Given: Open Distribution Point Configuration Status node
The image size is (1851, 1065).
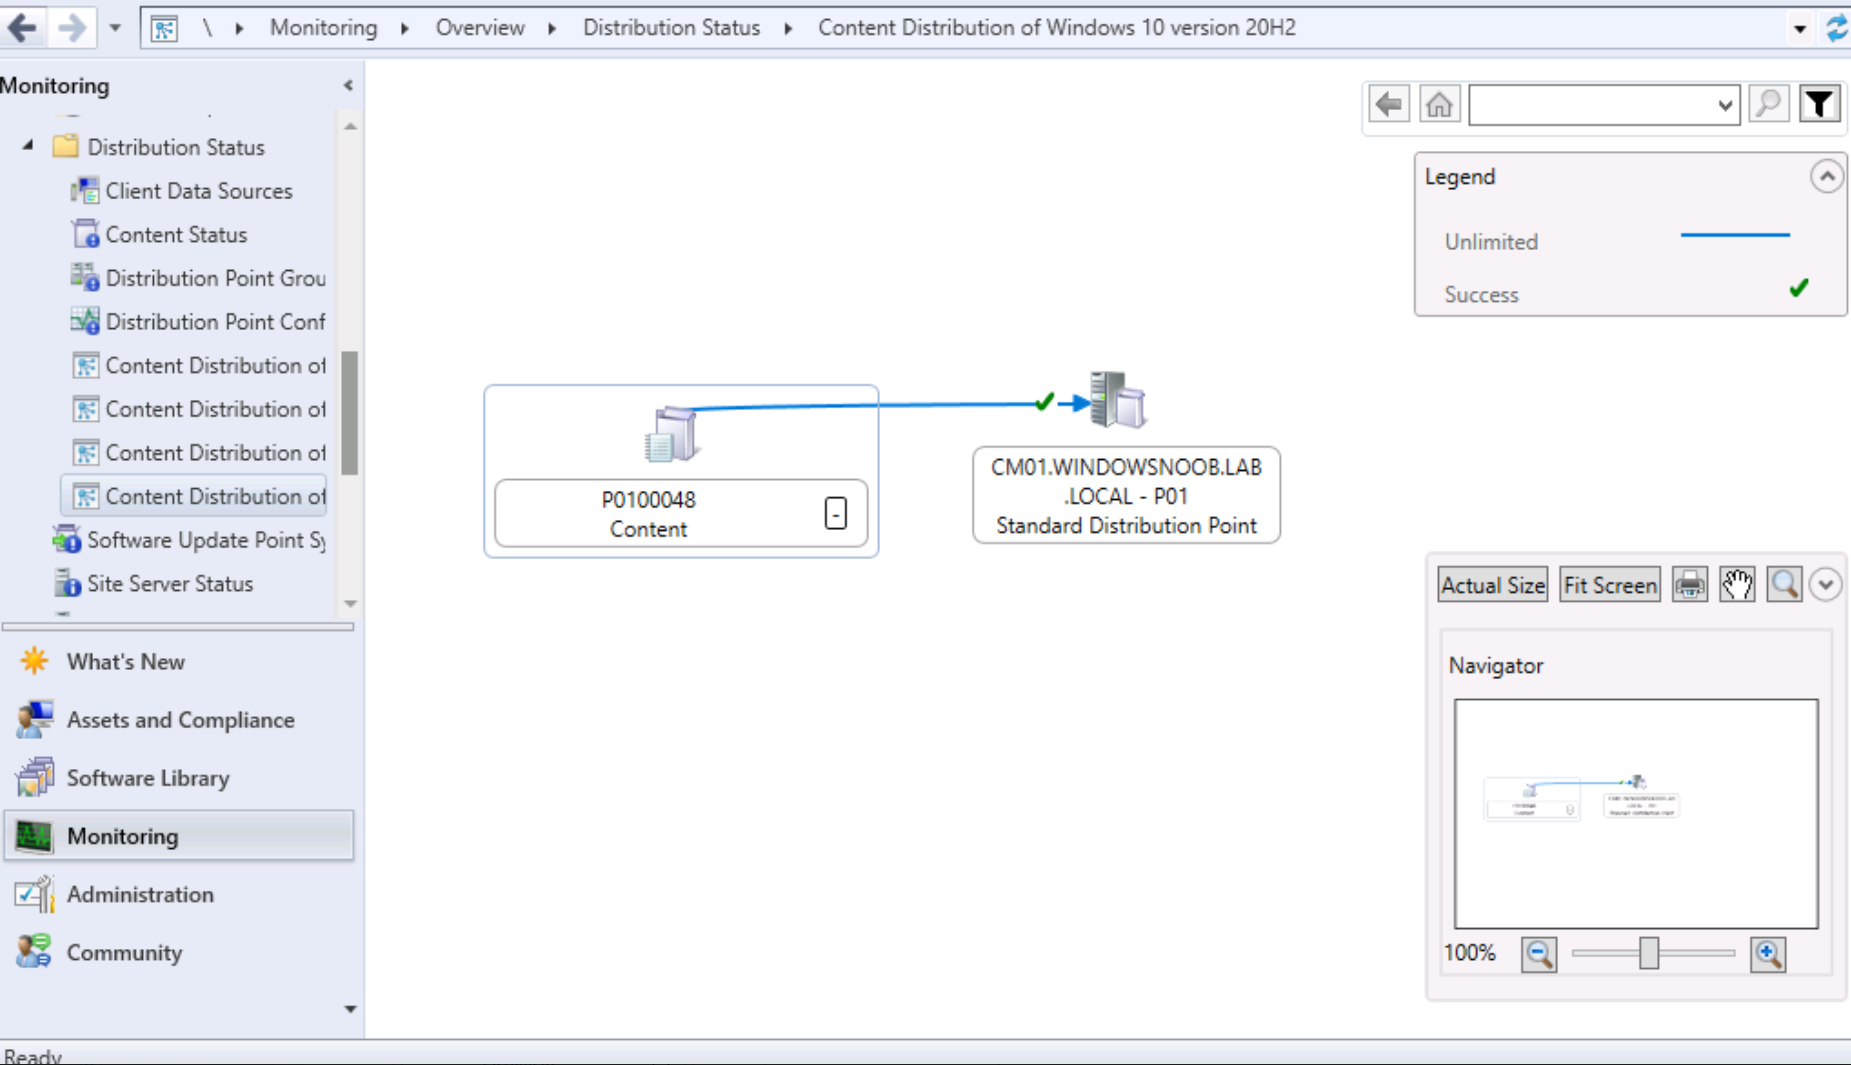Looking at the screenshot, I should tap(216, 322).
